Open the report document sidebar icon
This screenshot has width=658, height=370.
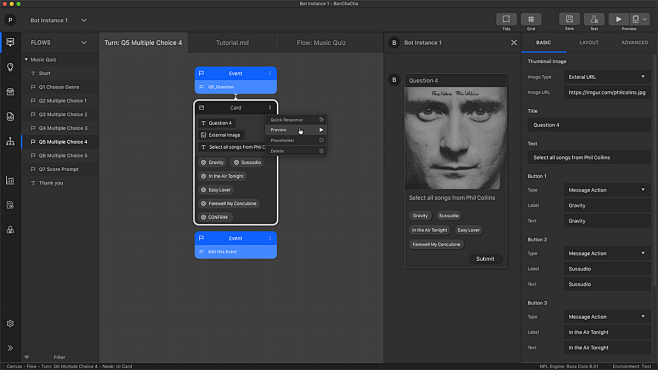coord(10,205)
